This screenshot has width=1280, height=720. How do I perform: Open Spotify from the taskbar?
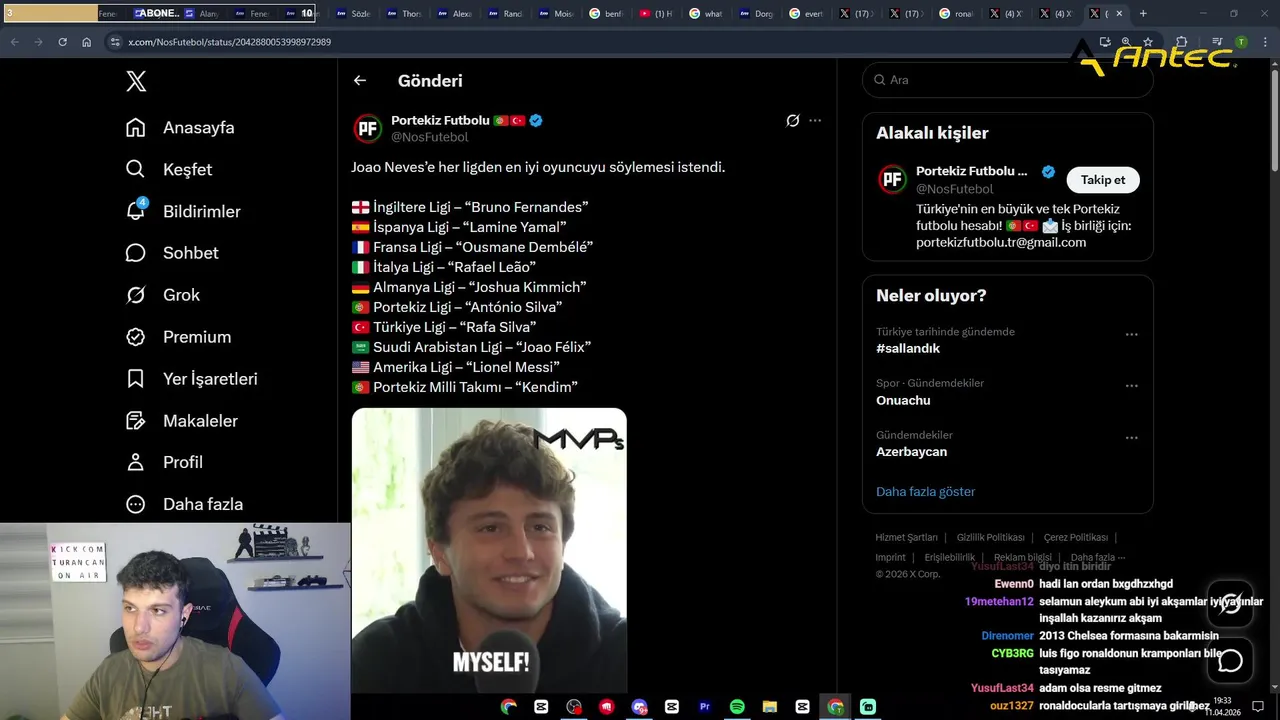pyautogui.click(x=737, y=707)
